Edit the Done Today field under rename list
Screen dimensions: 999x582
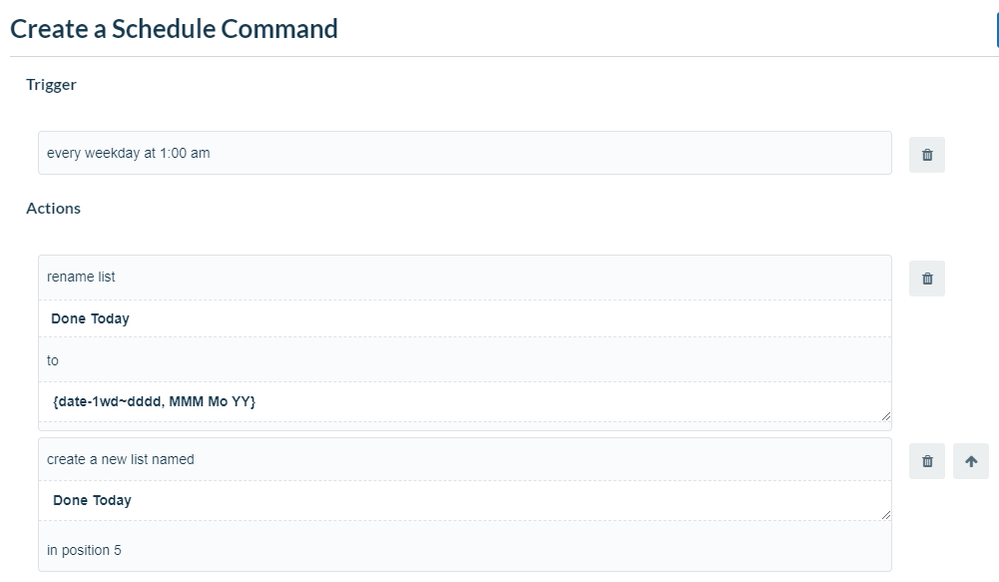[464, 319]
